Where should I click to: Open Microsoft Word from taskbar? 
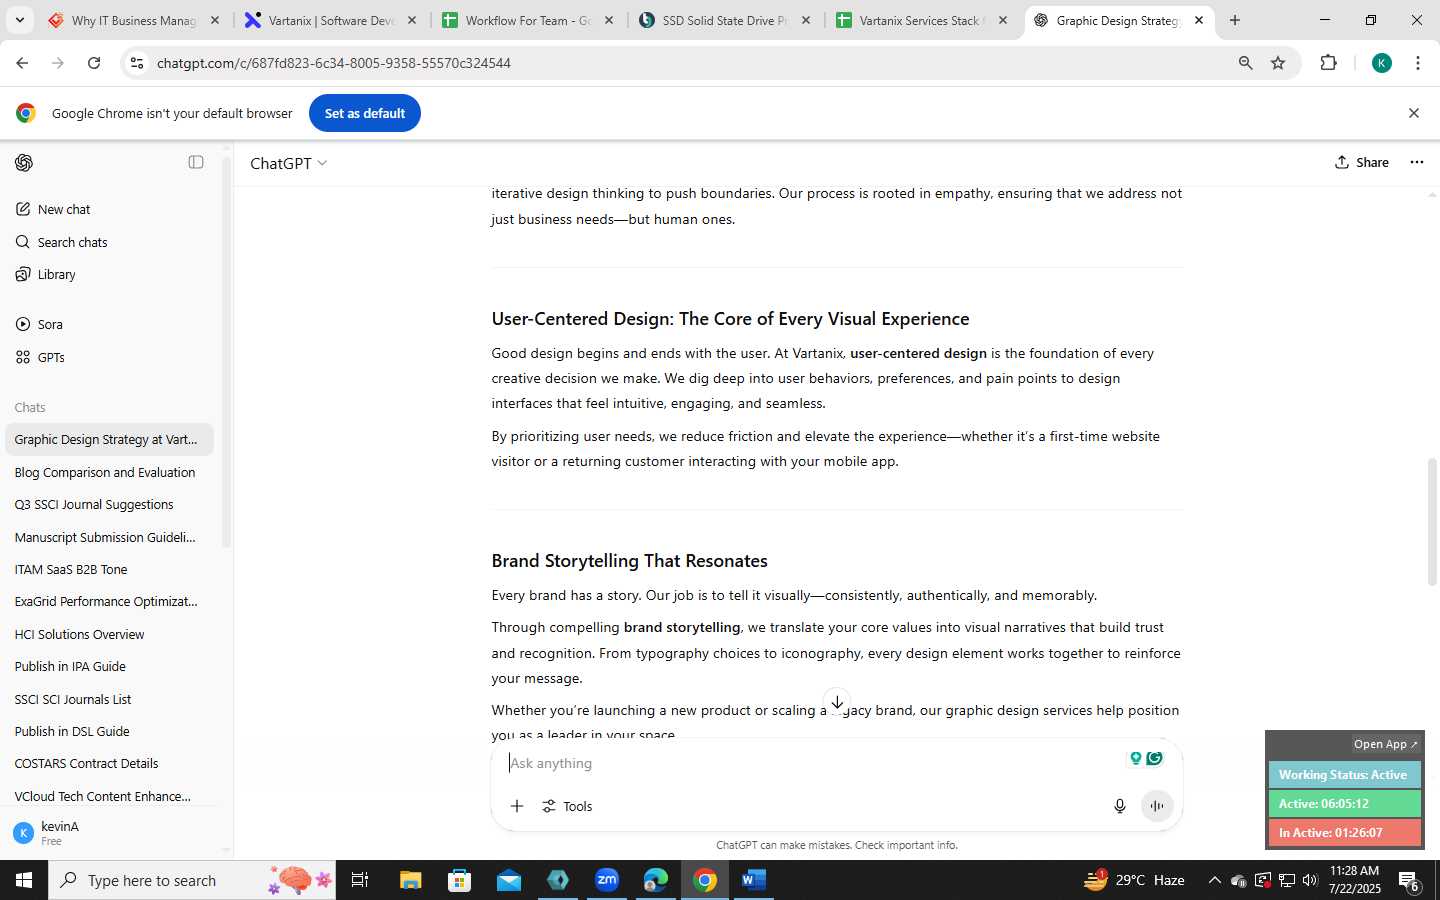coord(754,880)
